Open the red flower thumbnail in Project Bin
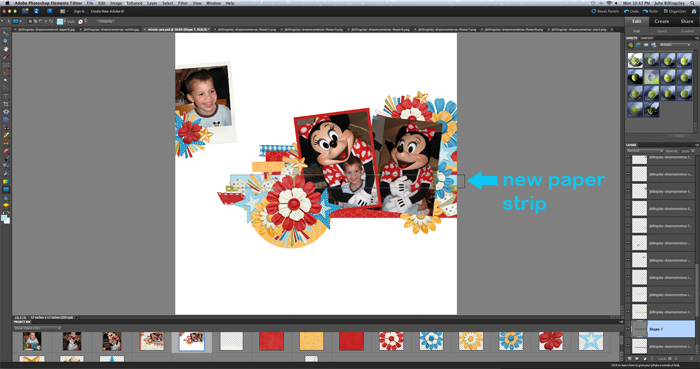The height and width of the screenshot is (369, 700). pyautogui.click(x=550, y=341)
